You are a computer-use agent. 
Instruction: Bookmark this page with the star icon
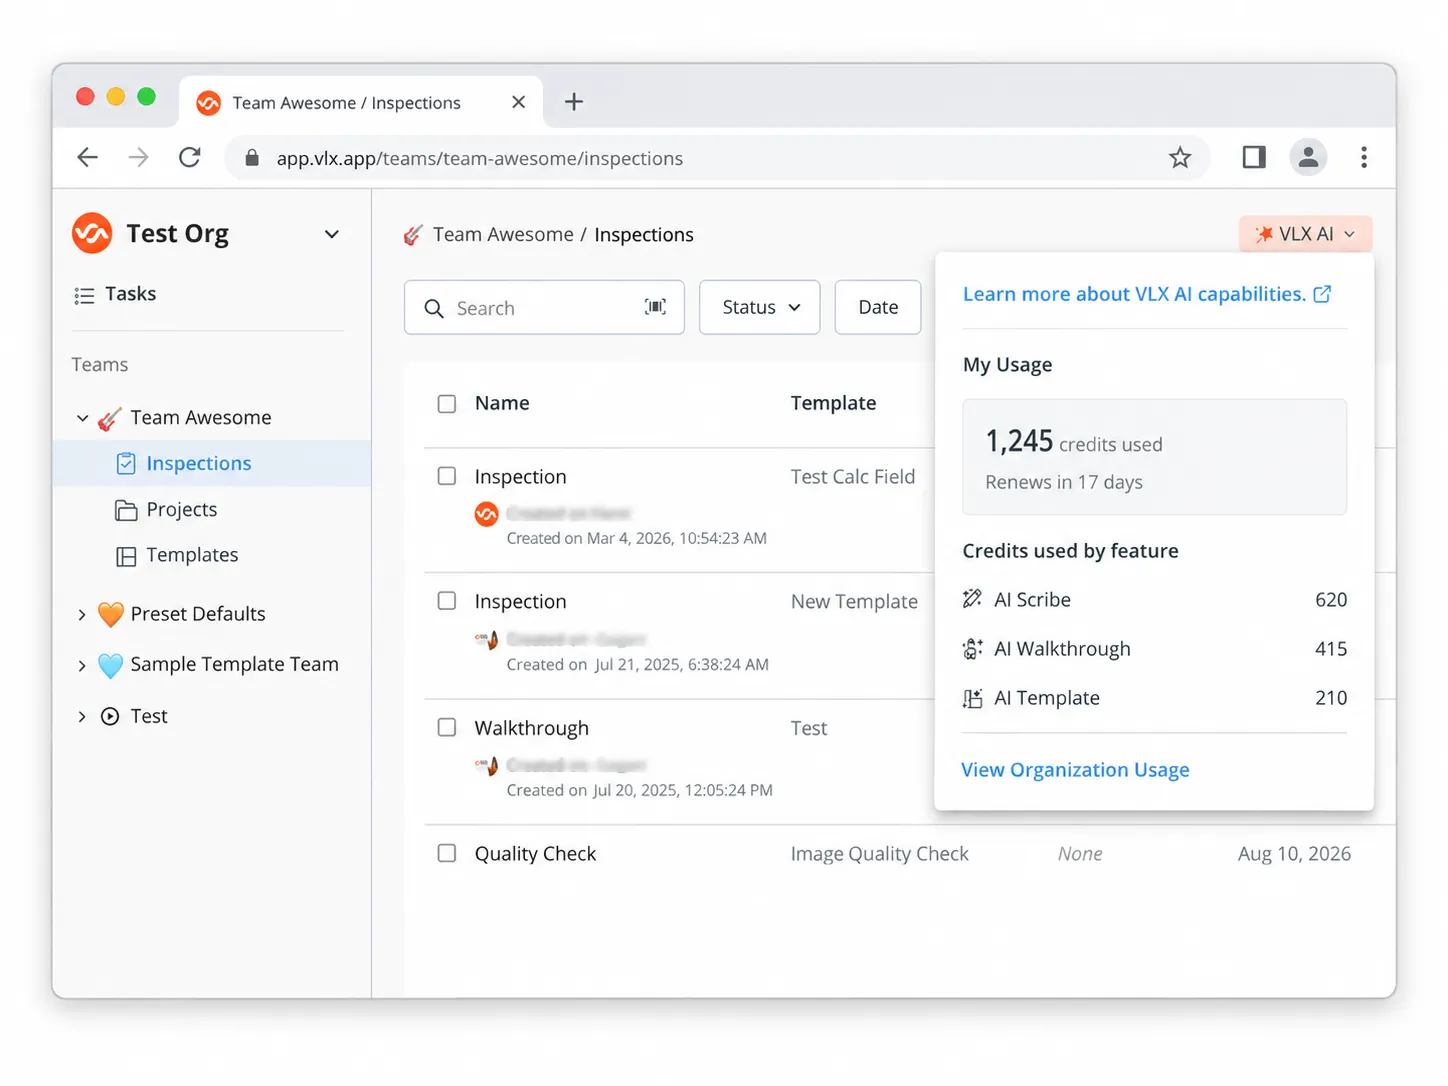[1180, 157]
